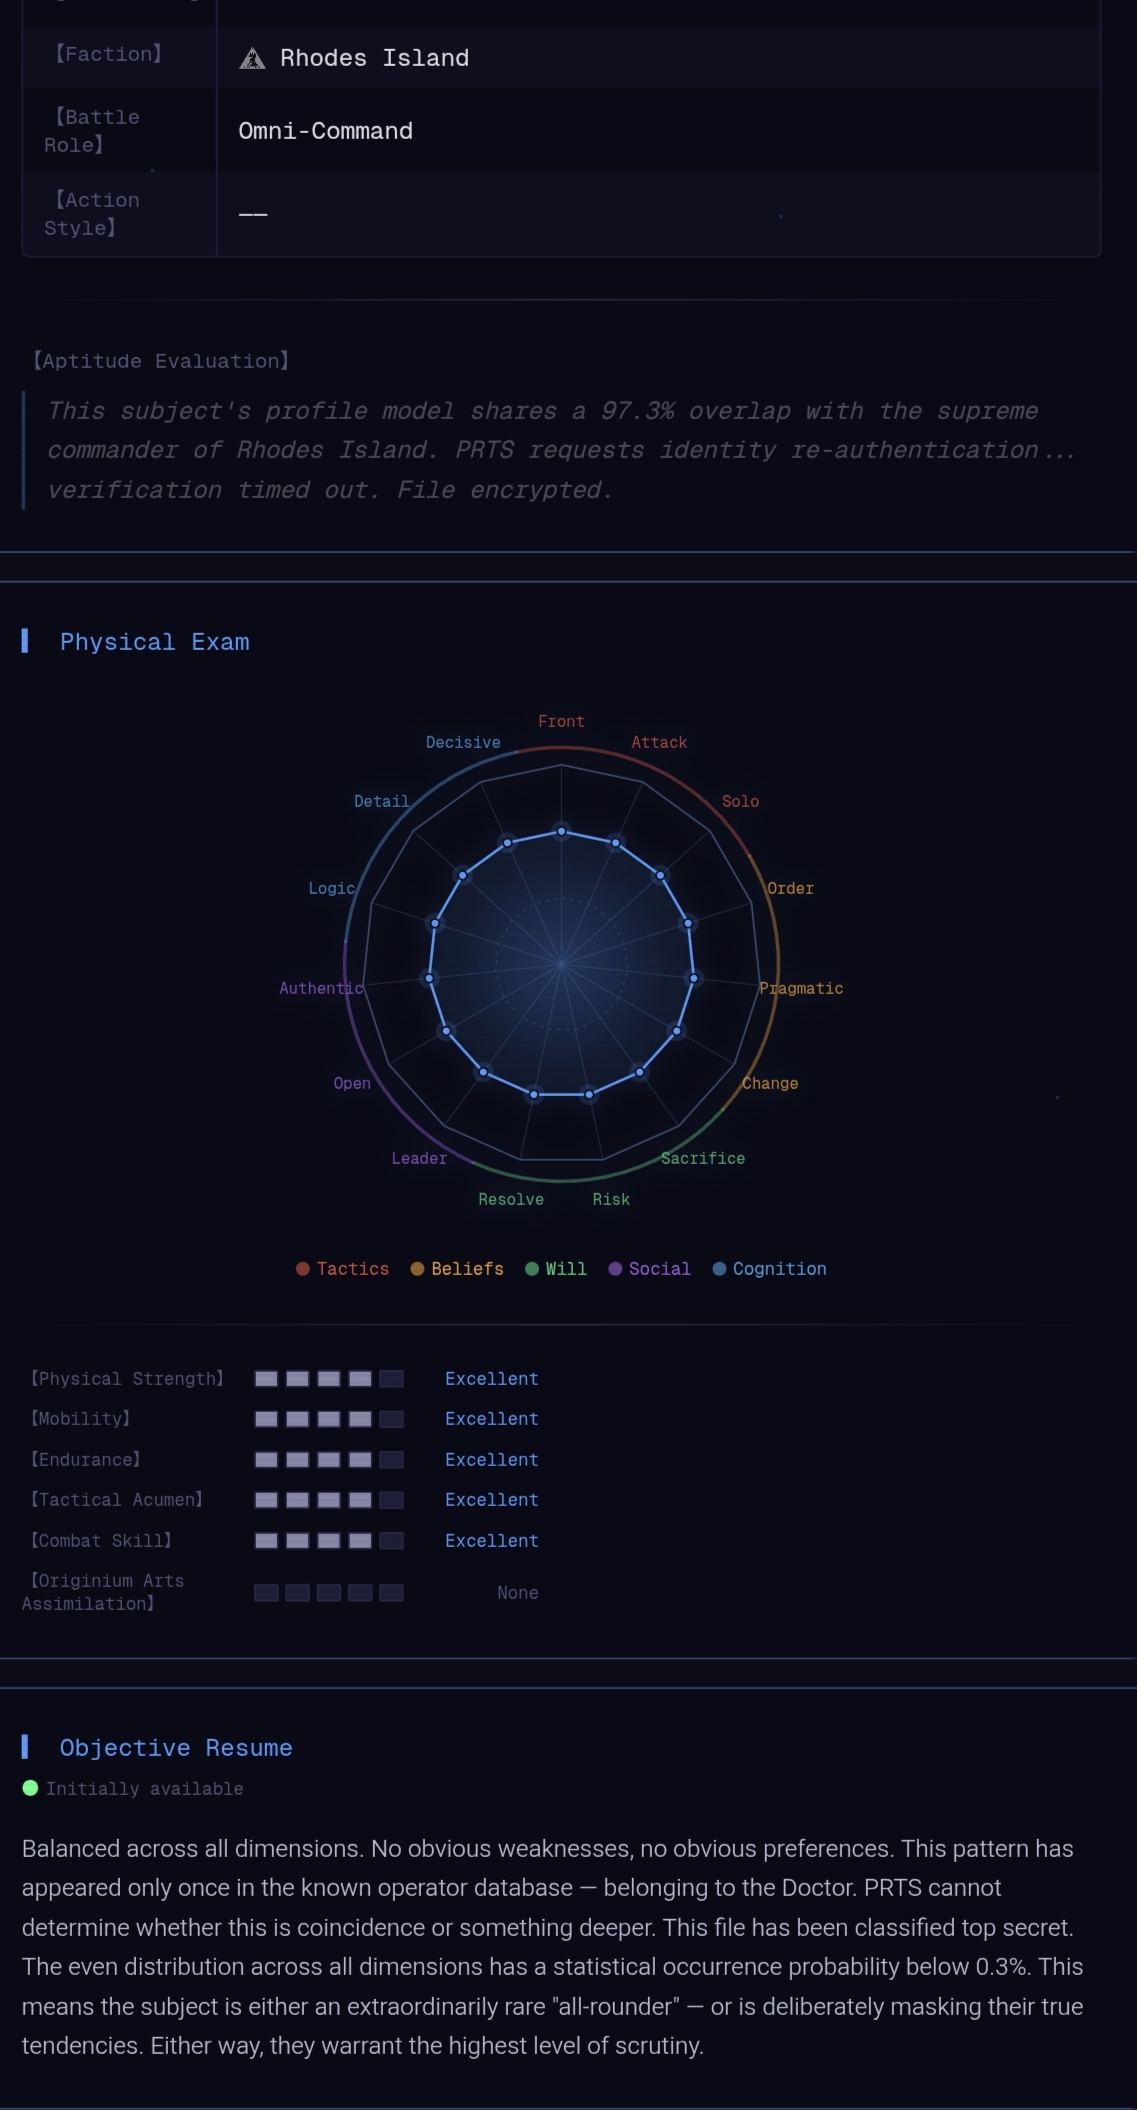Click the Originium Arts Assimilation rating bar
This screenshot has height=2110, width=1137.
[329, 1593]
